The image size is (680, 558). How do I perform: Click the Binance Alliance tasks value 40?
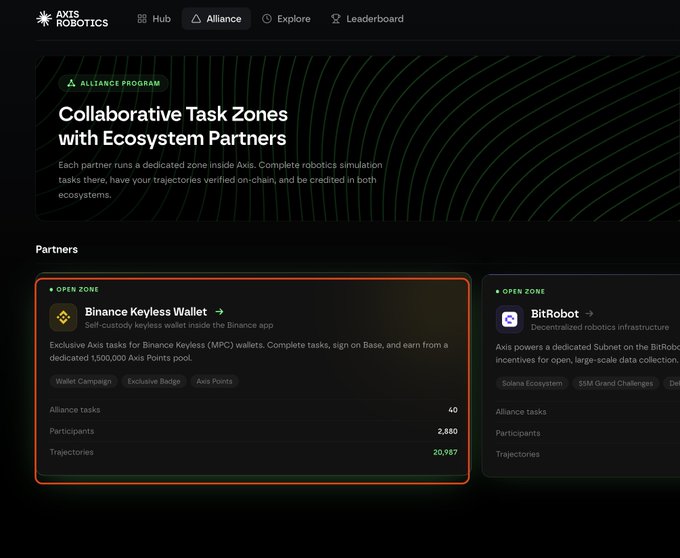pos(453,410)
